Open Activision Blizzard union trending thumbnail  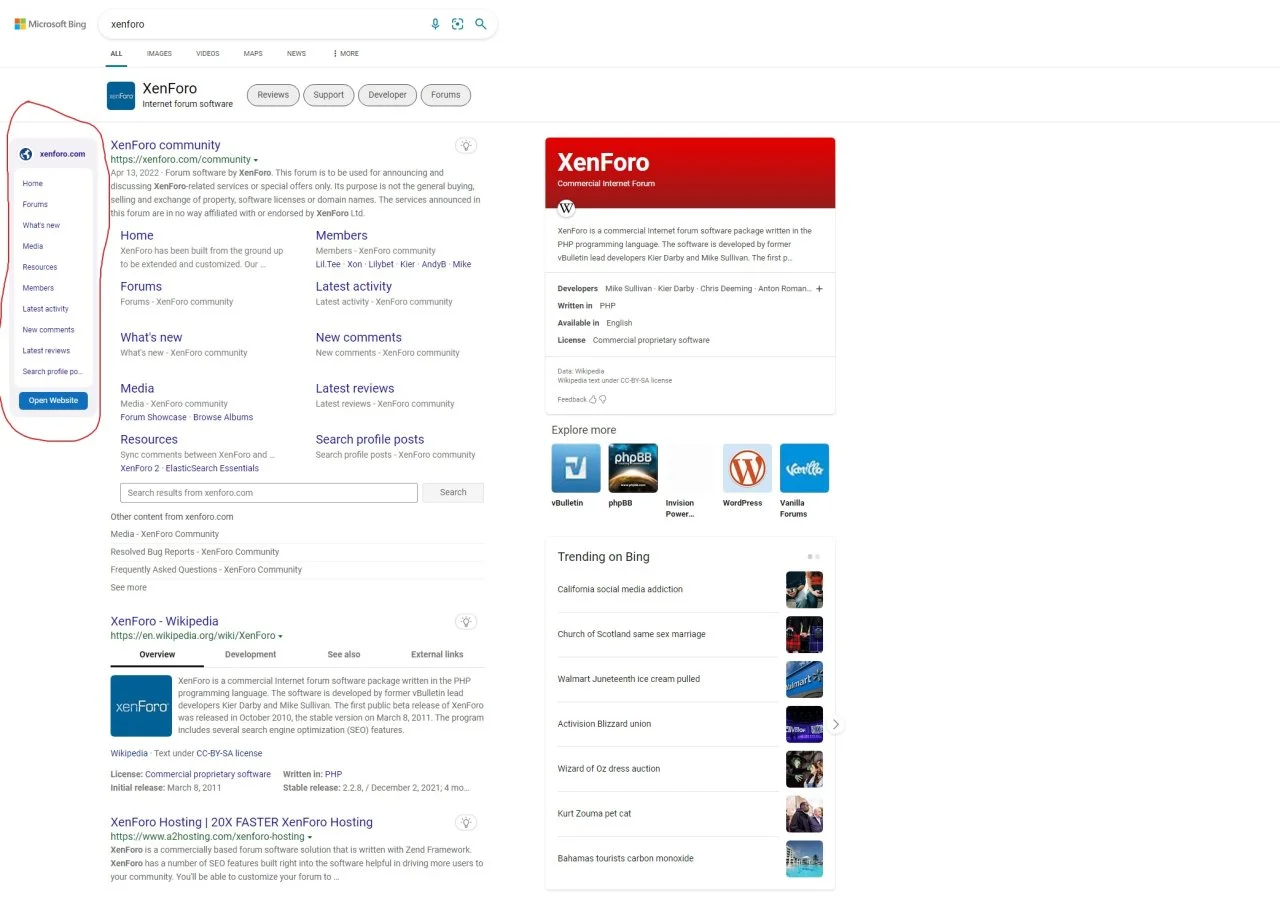804,724
